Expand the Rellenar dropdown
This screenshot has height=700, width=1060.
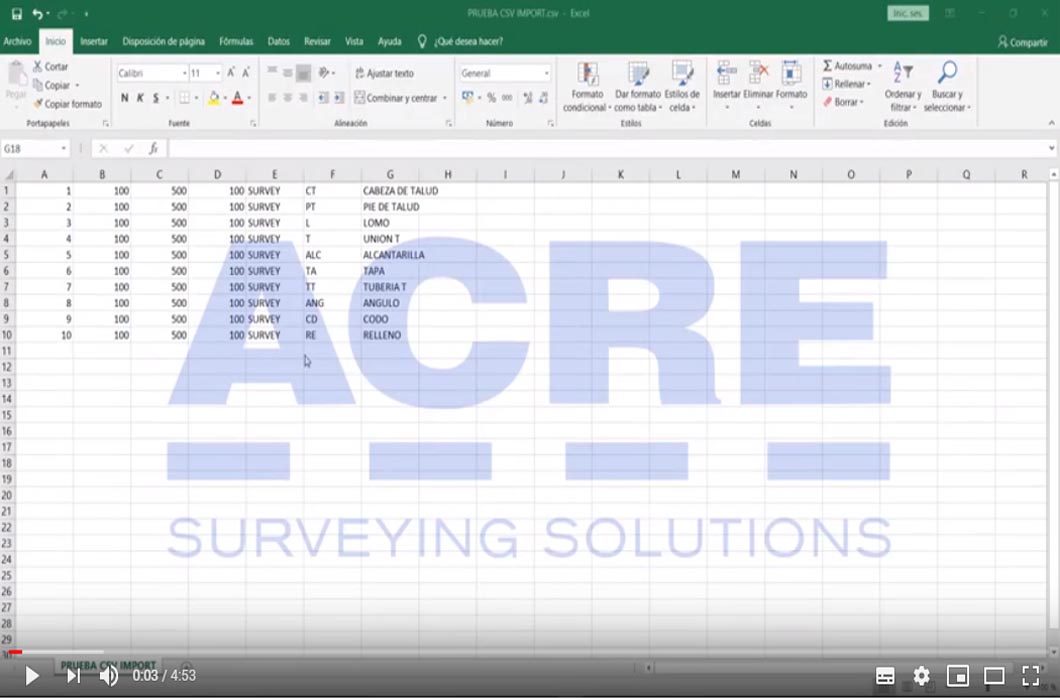[x=868, y=85]
